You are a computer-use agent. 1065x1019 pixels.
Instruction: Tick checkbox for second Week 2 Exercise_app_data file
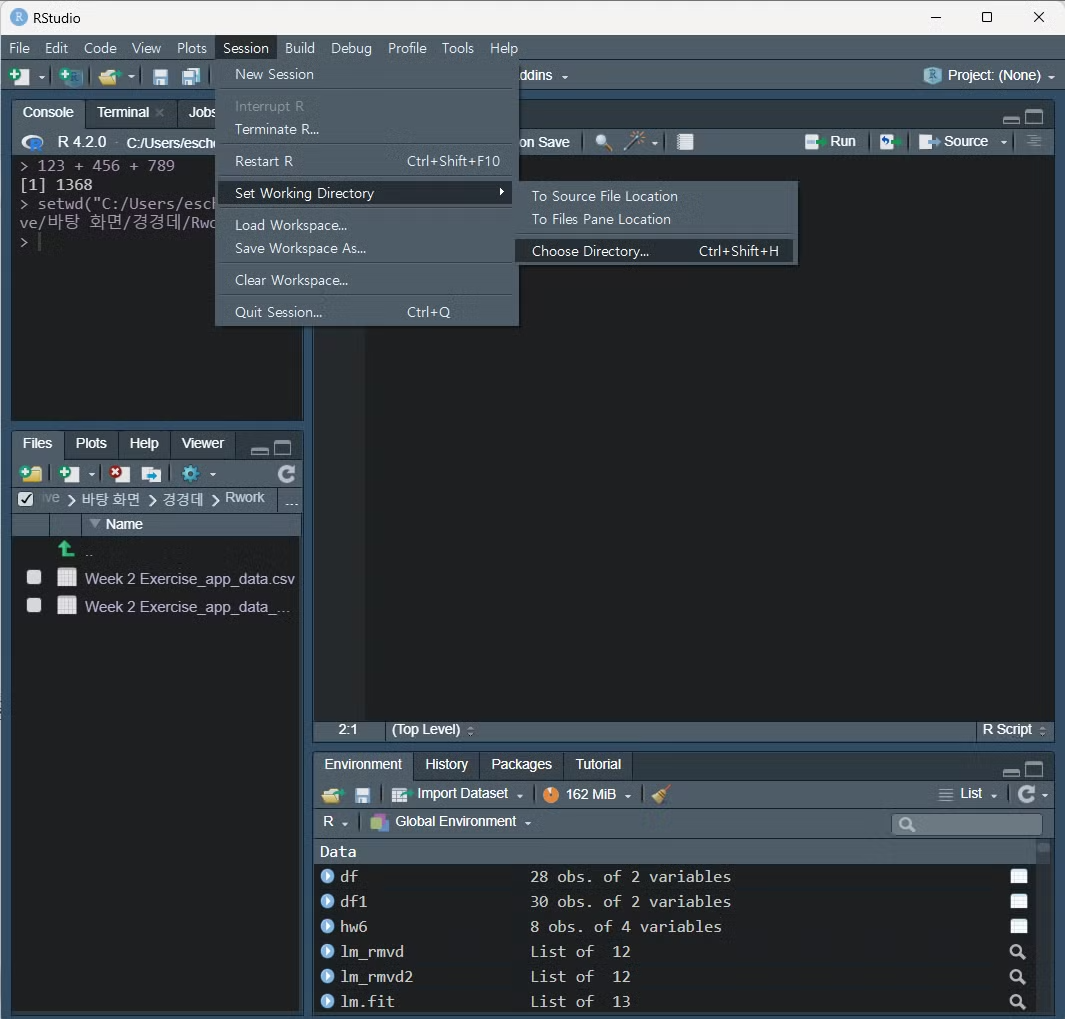tap(34, 605)
